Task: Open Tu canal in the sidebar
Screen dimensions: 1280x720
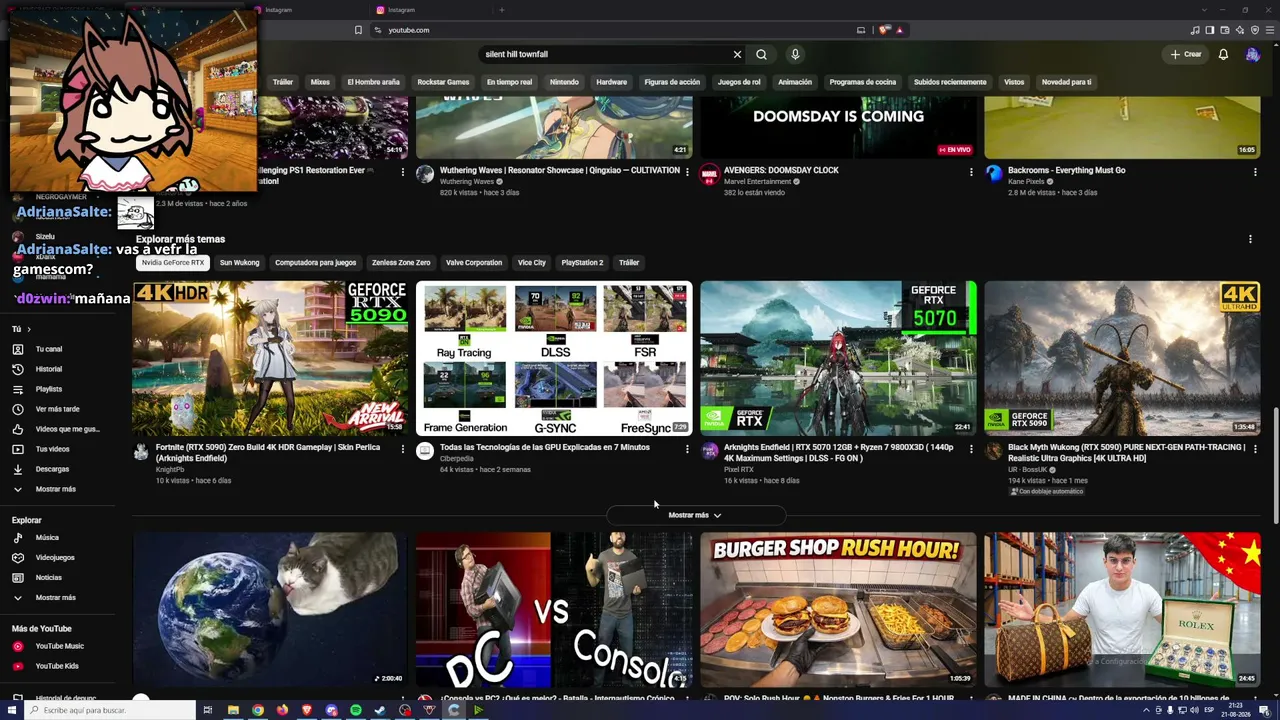Action: (x=49, y=349)
